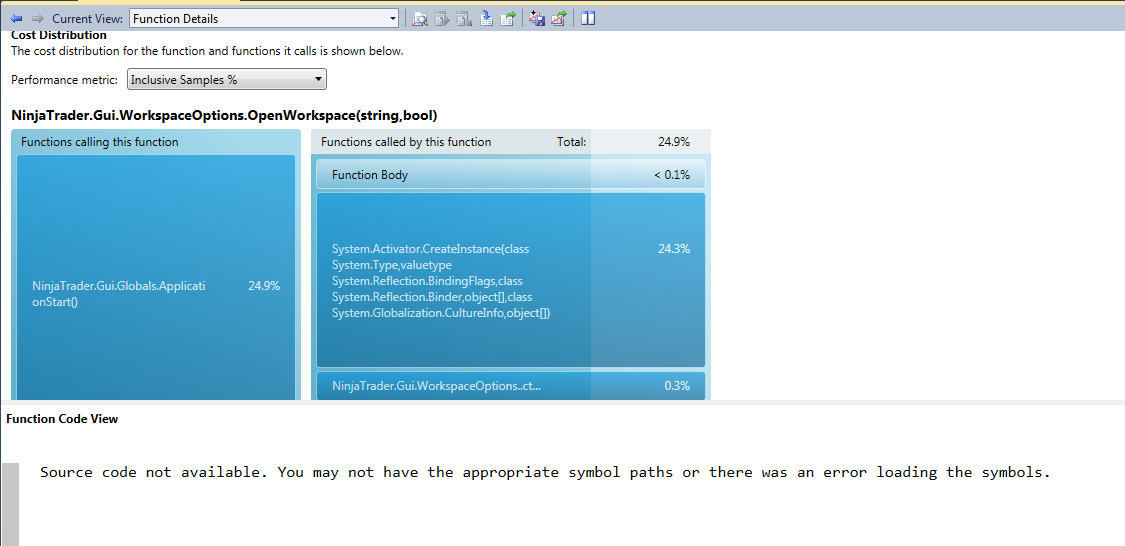1125x546 pixels.
Task: Click the '< 0.1%' Function Body value
Action: (672, 174)
